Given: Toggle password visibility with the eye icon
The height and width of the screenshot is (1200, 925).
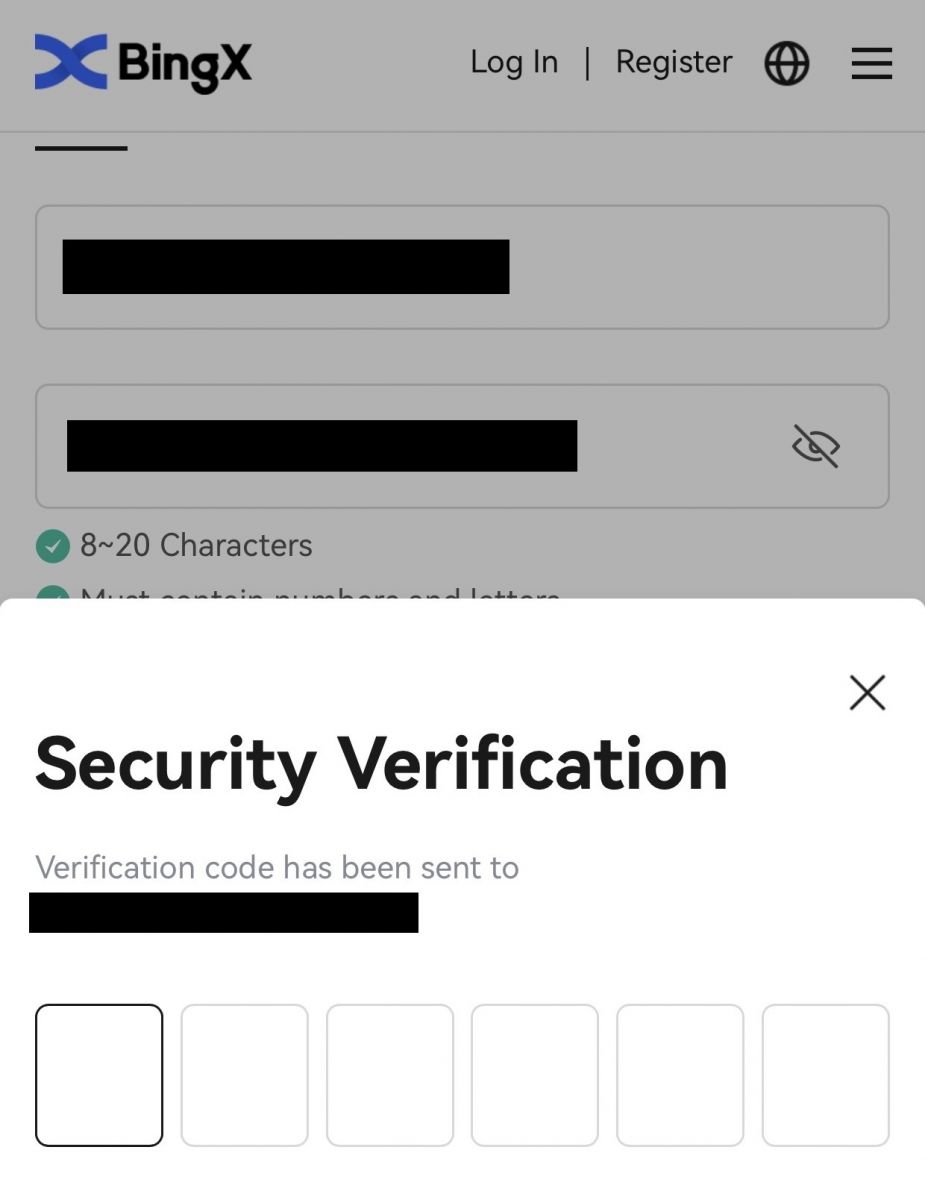Looking at the screenshot, I should (816, 447).
